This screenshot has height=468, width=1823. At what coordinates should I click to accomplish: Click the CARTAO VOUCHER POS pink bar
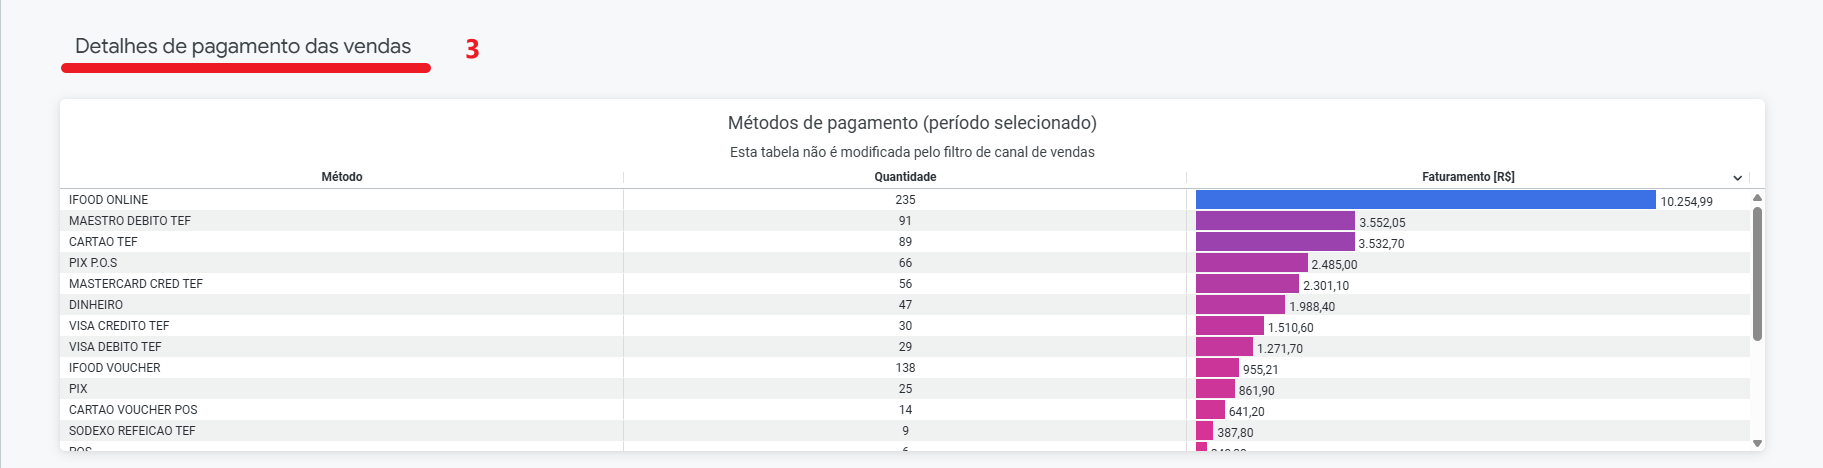(1210, 410)
